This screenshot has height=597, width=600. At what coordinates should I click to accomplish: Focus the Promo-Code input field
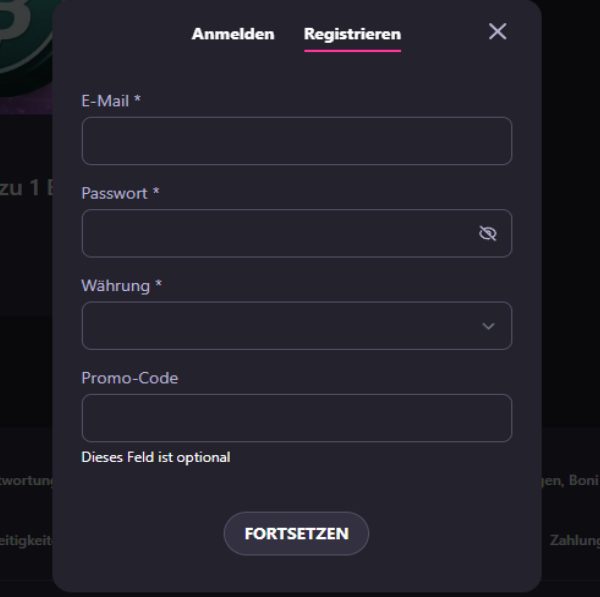click(x=296, y=418)
